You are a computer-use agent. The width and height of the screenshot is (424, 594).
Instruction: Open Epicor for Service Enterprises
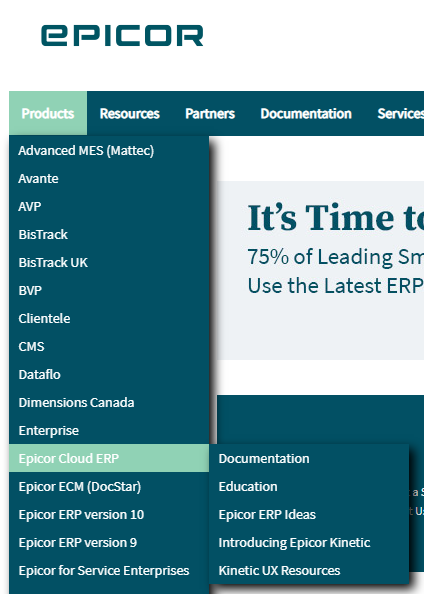pos(109,571)
